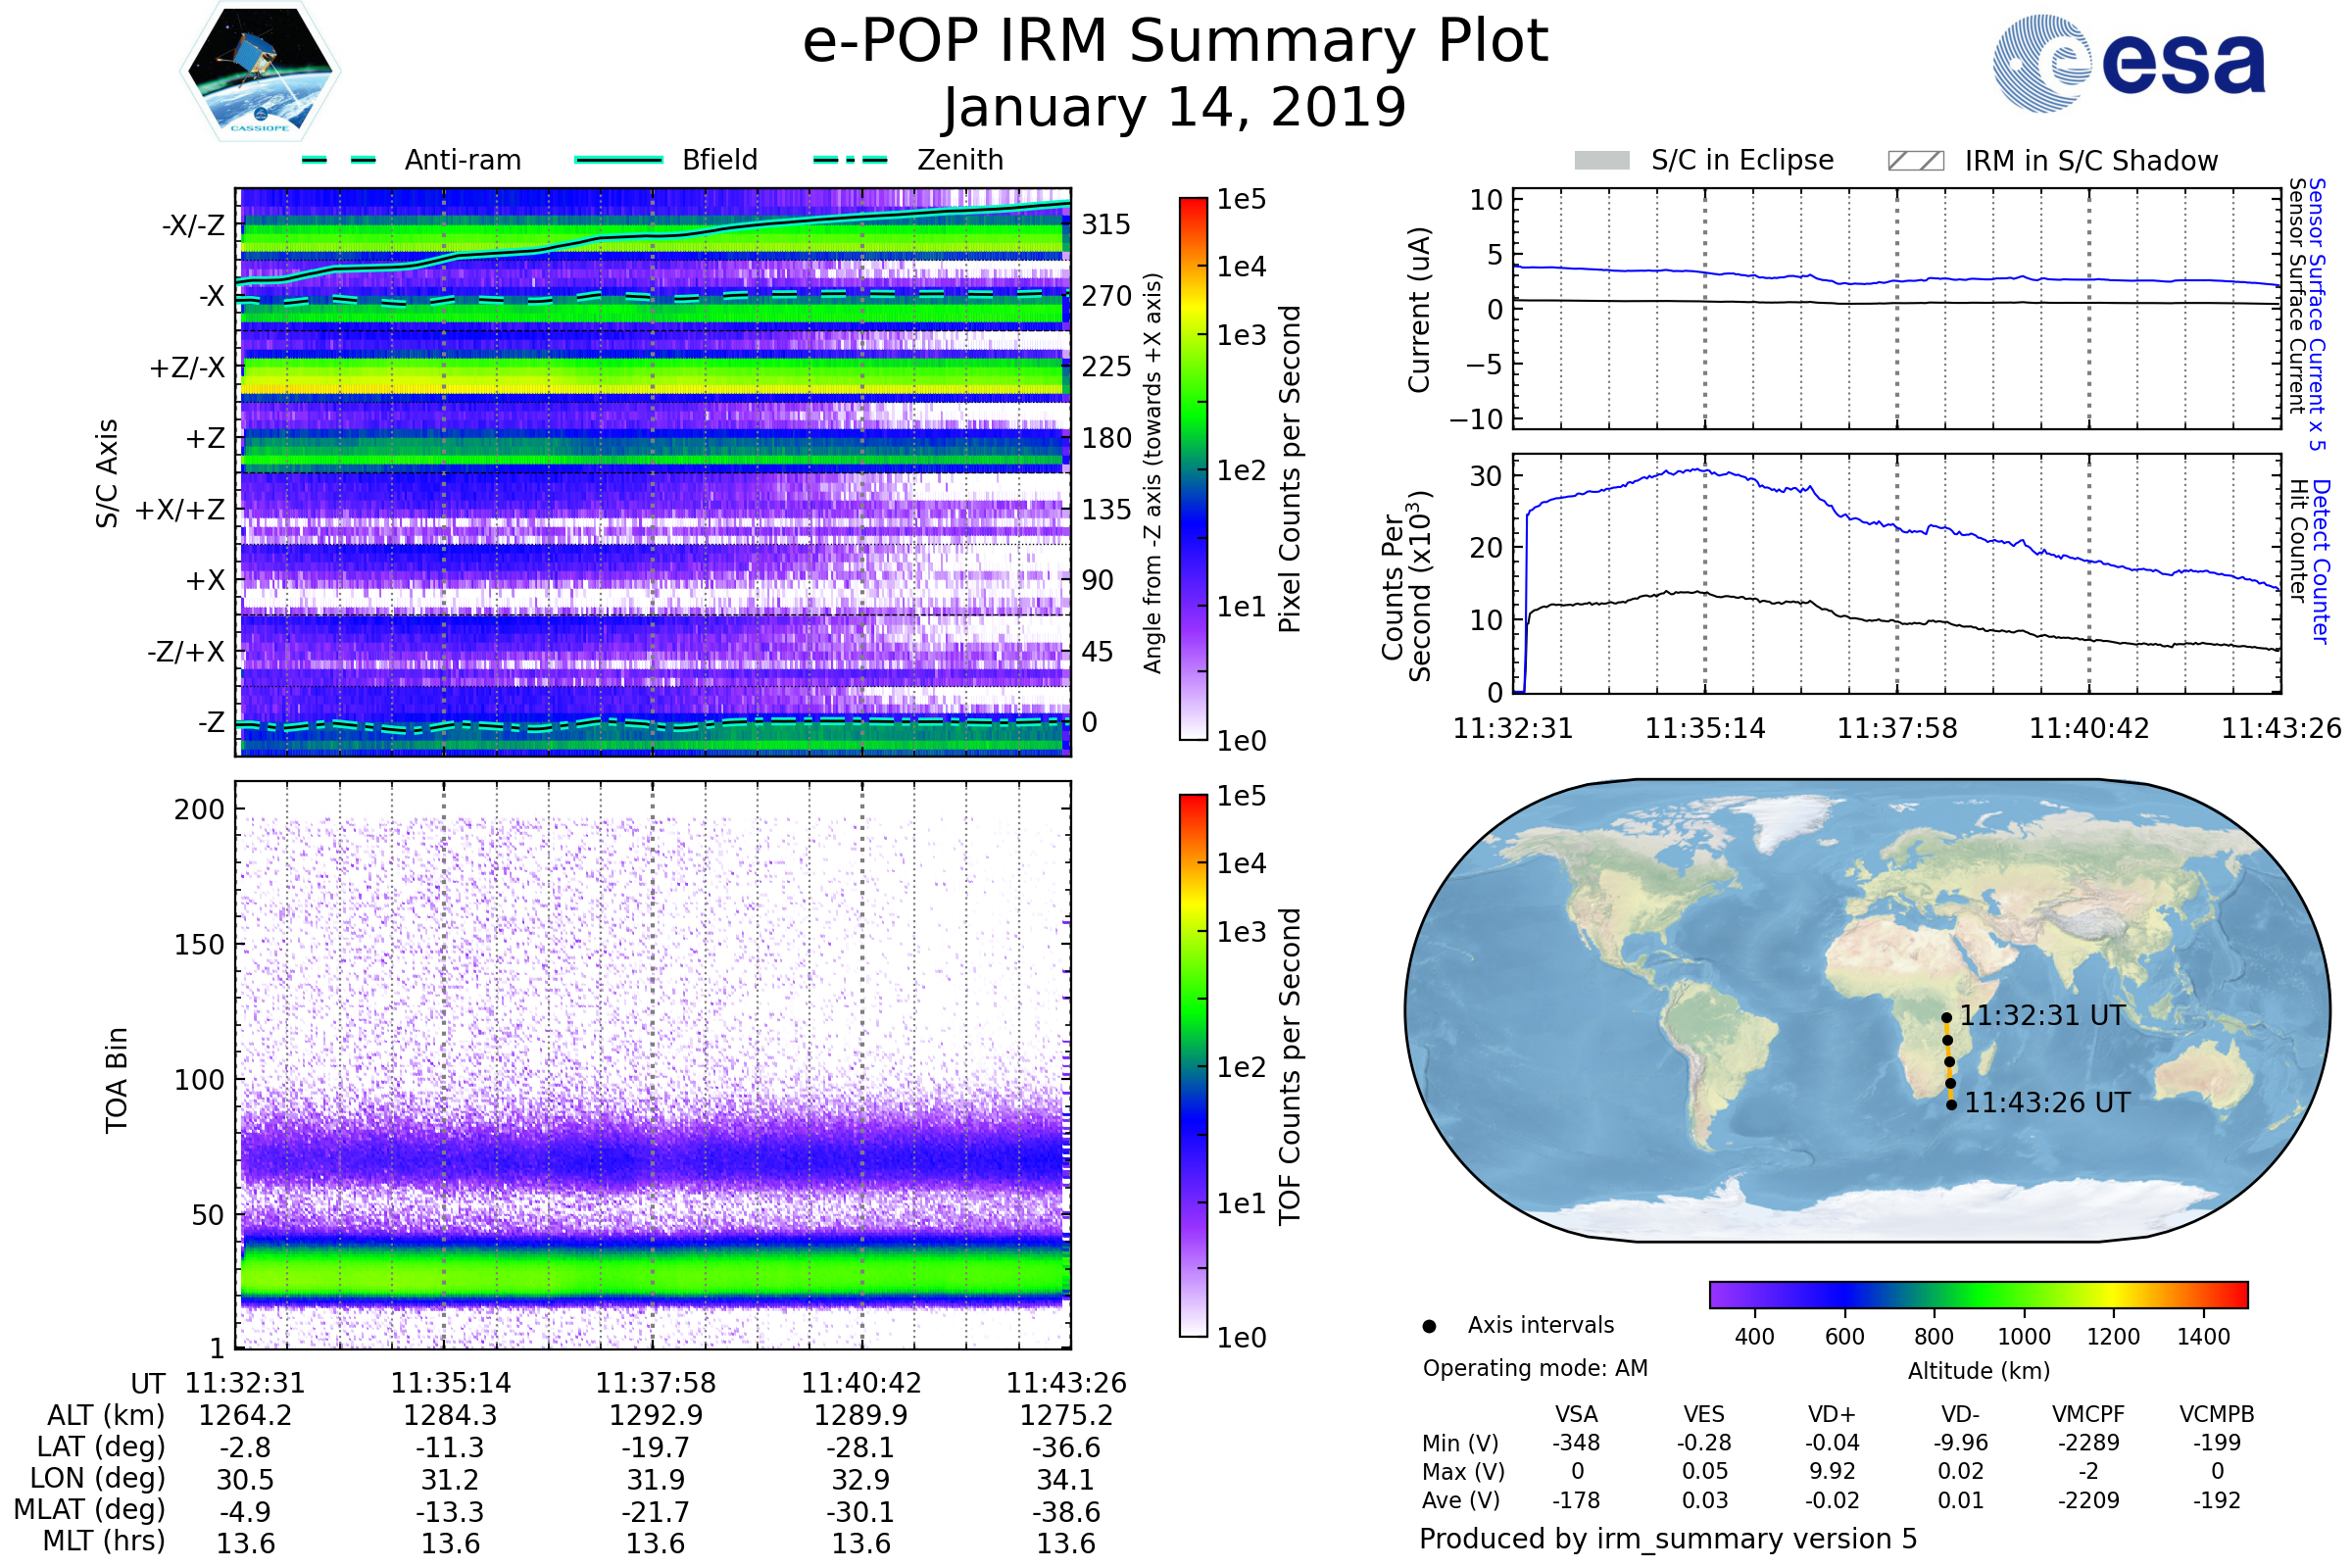Screen dimensions: 2352x1568
Task: Click the TOF Counts per Second colorbar
Action: click(1193, 1065)
